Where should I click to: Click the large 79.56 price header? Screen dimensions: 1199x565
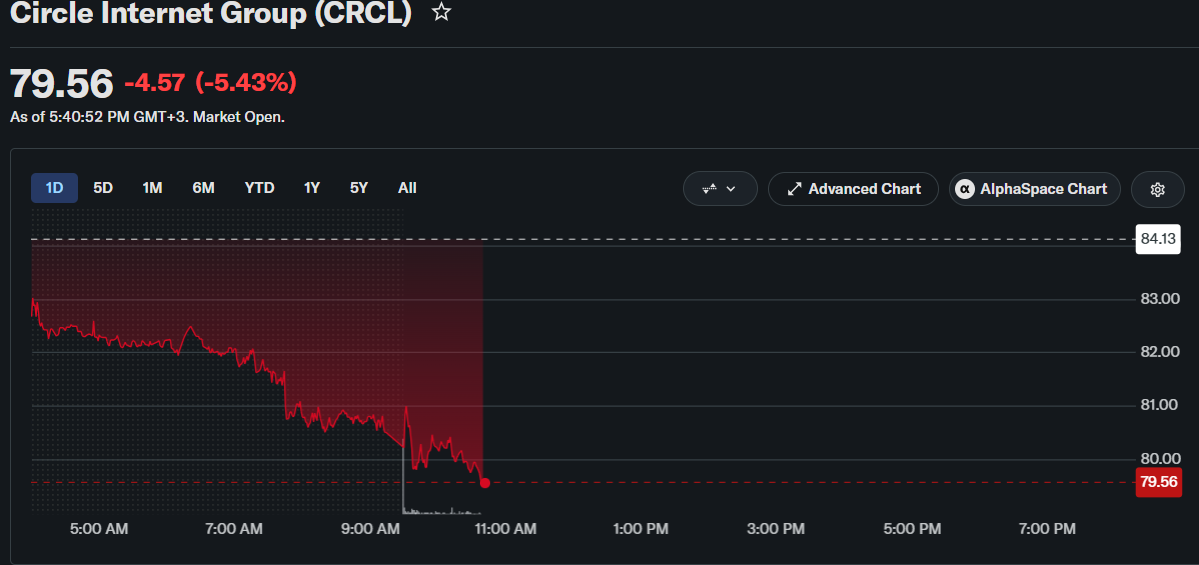click(62, 83)
